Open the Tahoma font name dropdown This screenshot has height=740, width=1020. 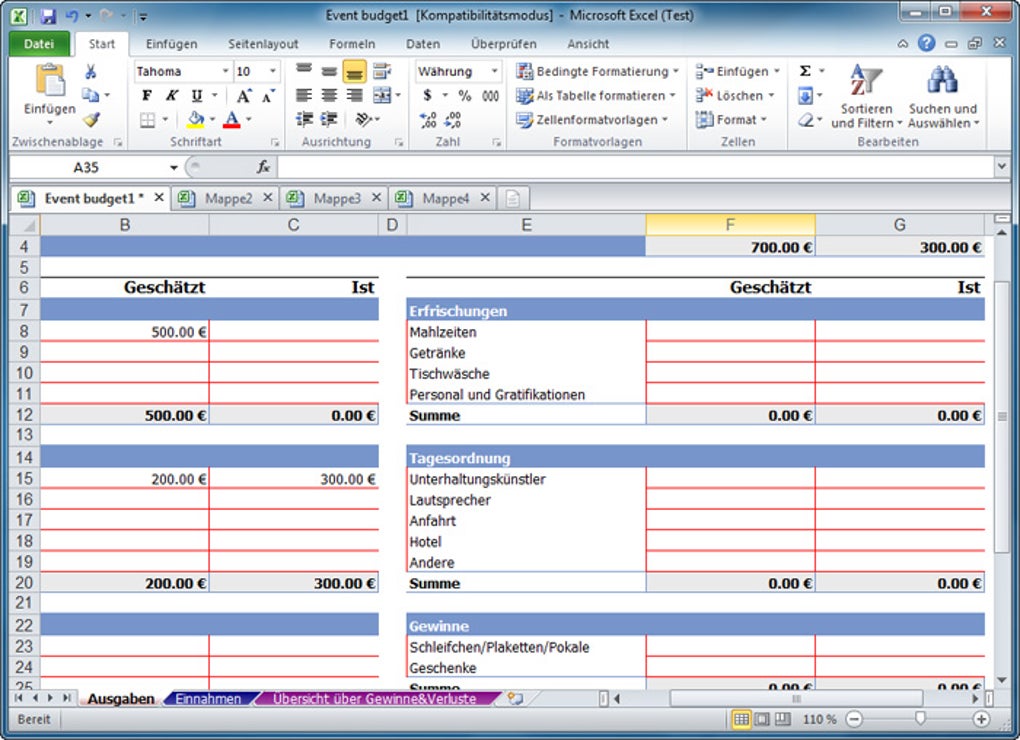click(x=225, y=71)
